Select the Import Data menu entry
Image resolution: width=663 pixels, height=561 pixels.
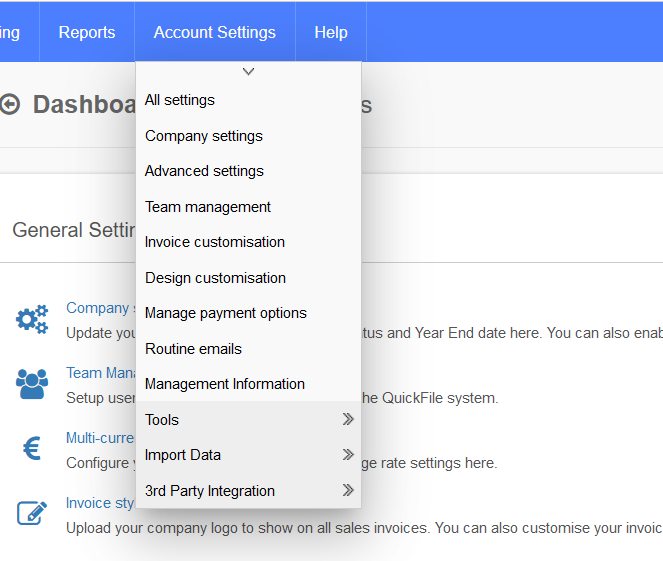[x=248, y=455]
